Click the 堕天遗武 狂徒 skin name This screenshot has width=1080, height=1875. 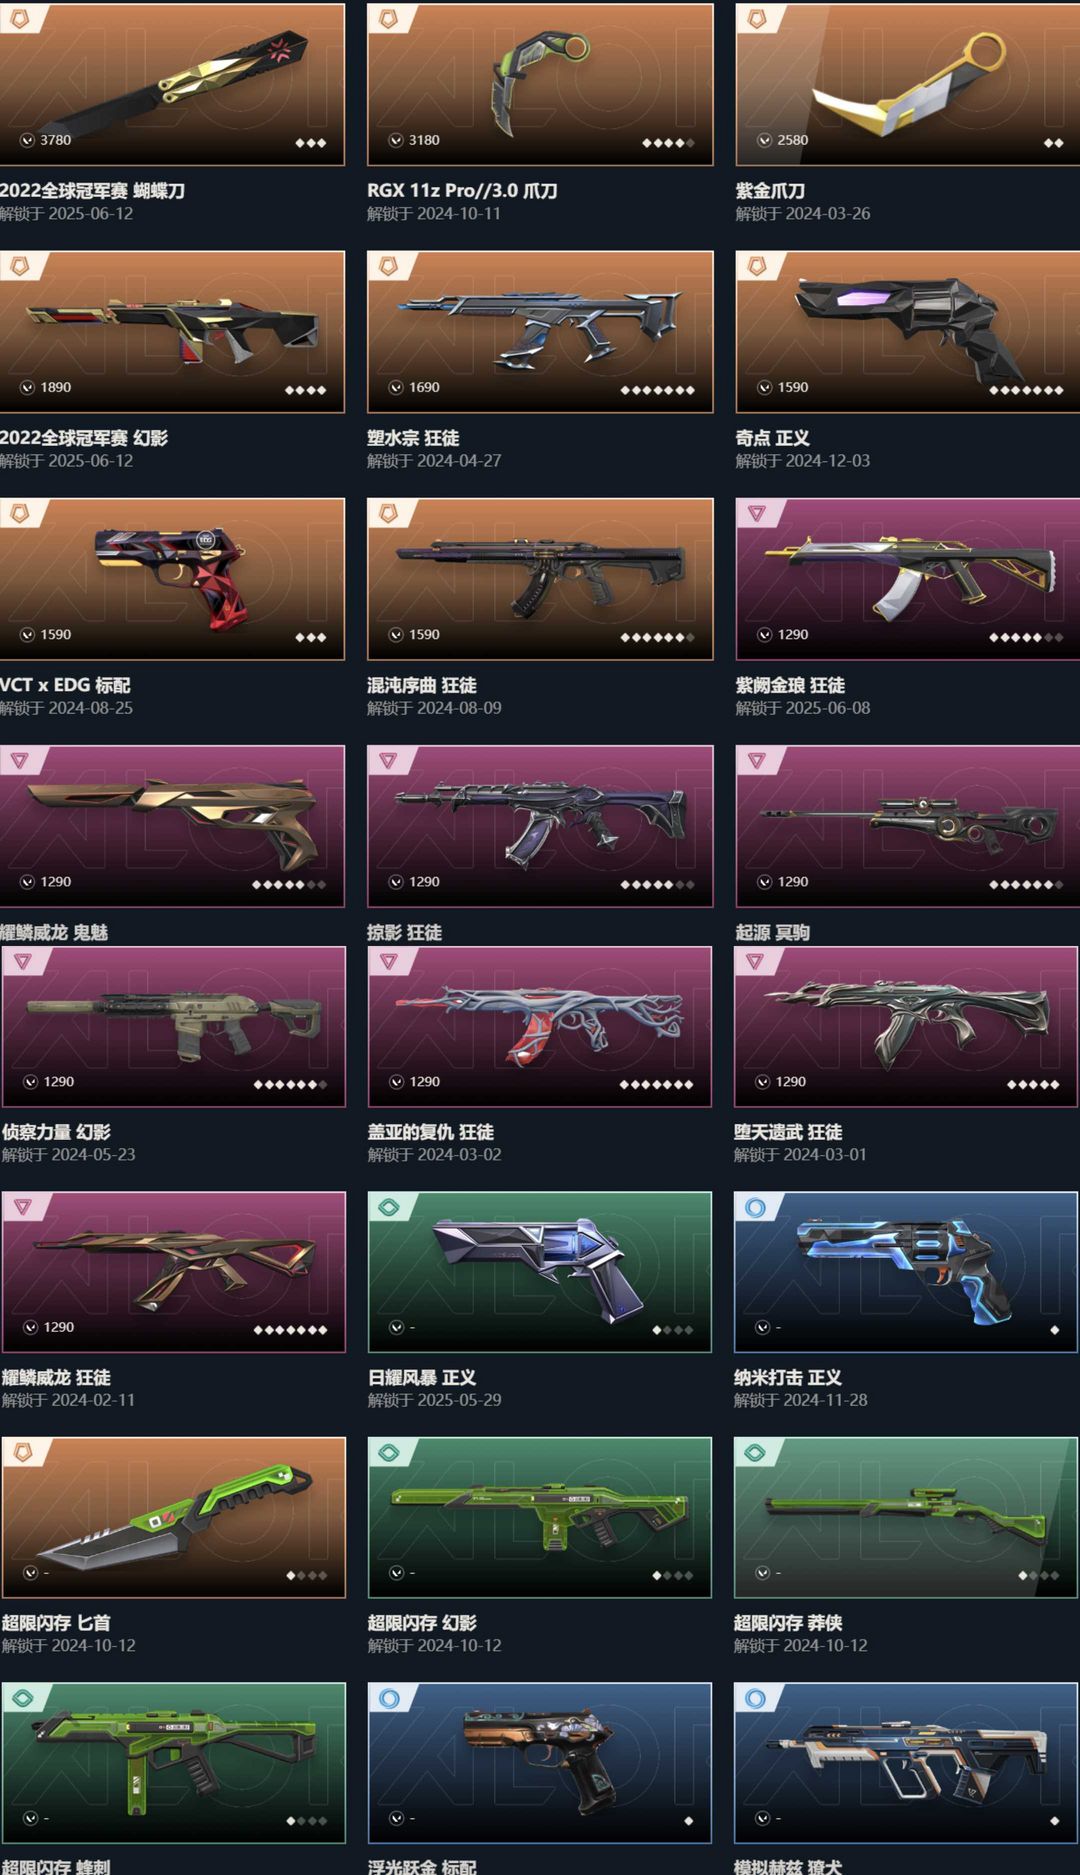point(788,1132)
